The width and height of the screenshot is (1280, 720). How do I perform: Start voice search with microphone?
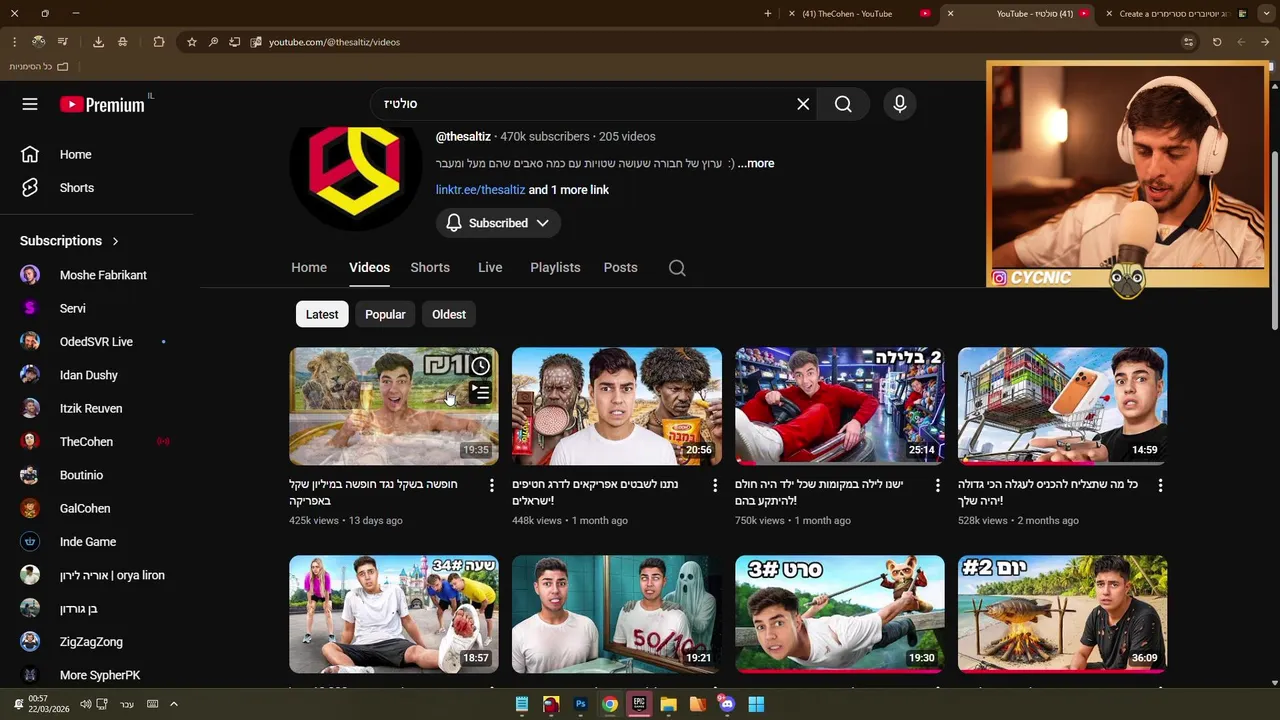tap(900, 104)
